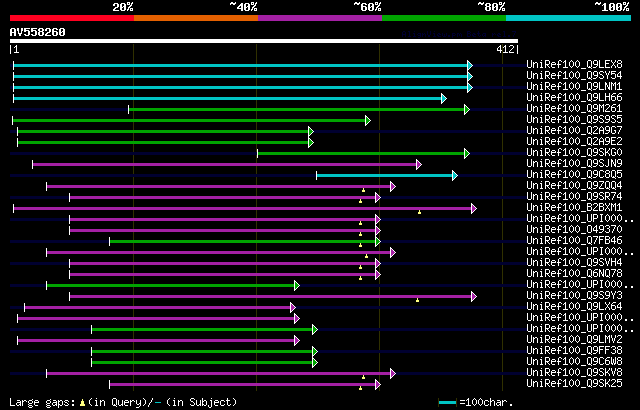Open the UniRef100_Q9M261 hit label
Viewport: 640px width, 410px height.
coord(574,109)
